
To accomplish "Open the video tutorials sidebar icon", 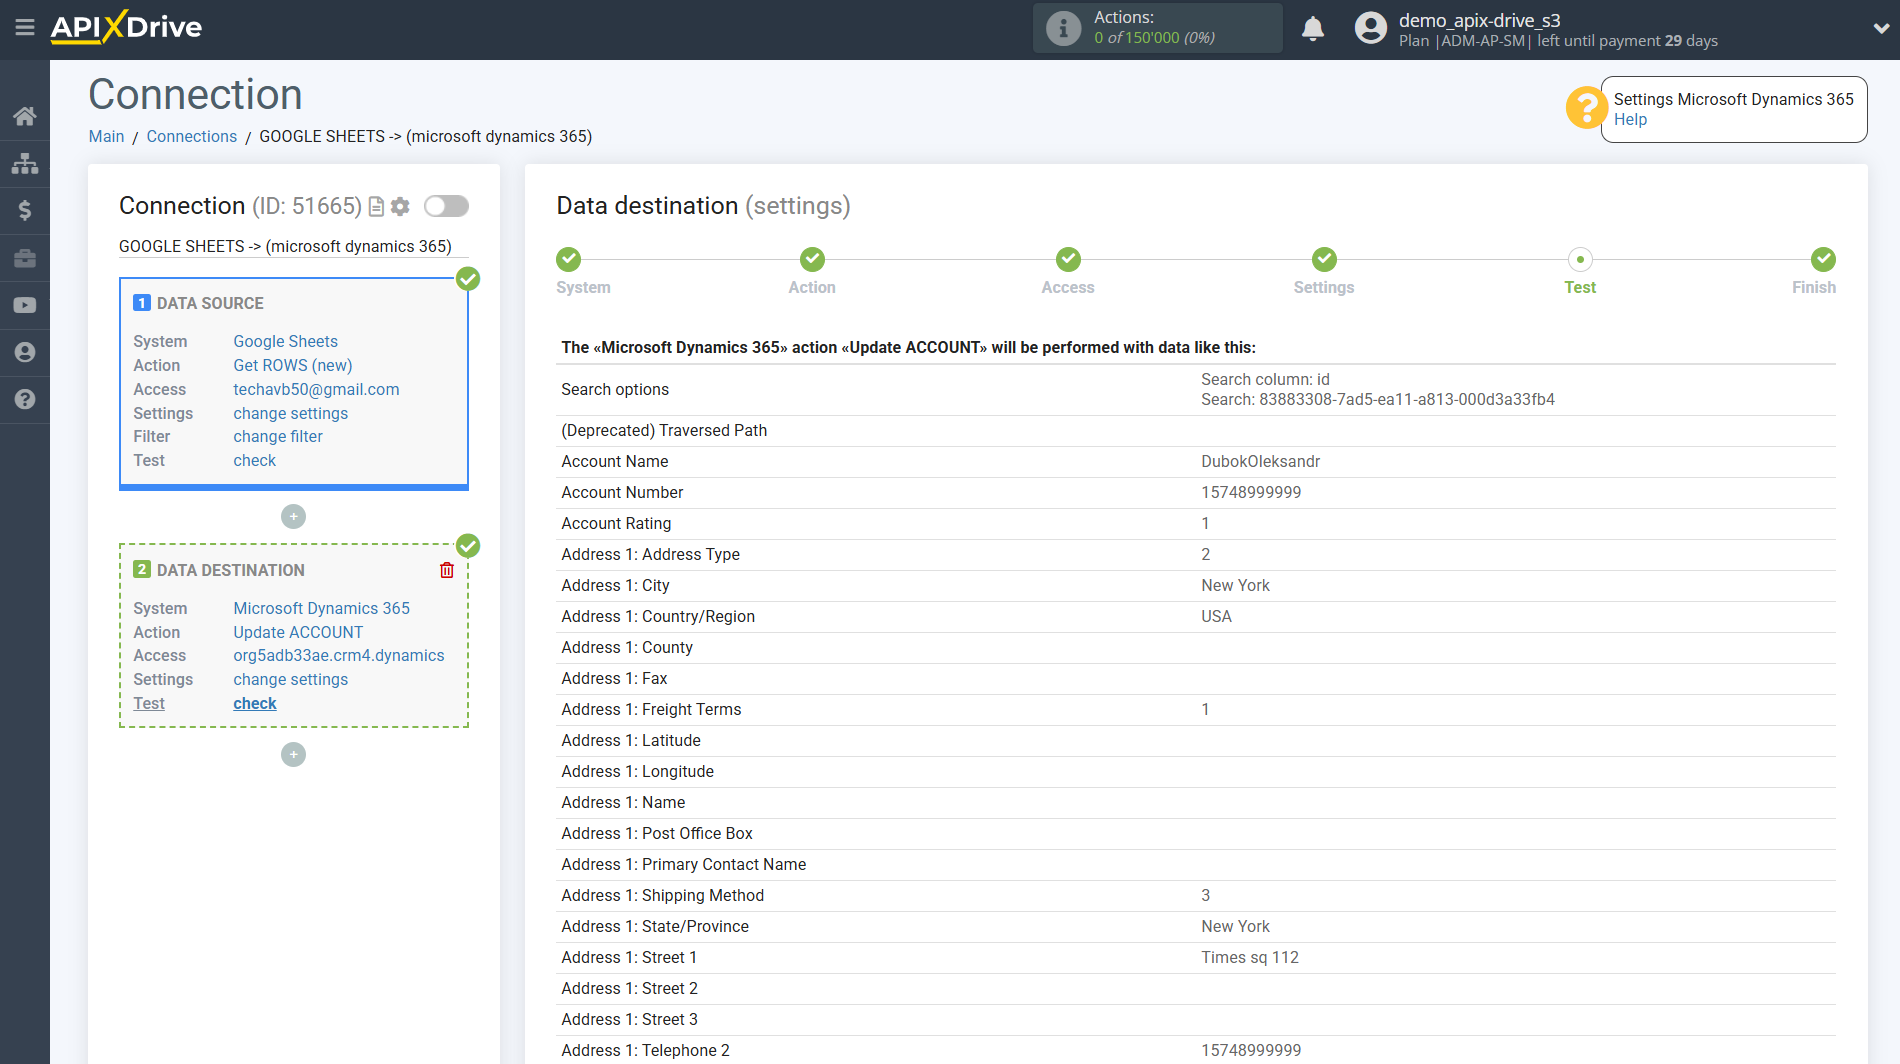I will pos(25,305).
